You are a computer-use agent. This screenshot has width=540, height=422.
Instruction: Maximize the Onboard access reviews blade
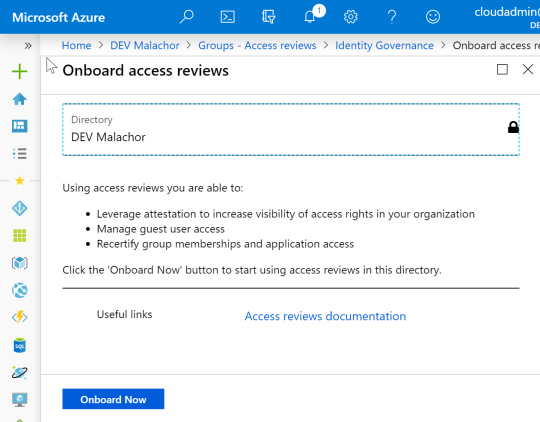[502, 69]
